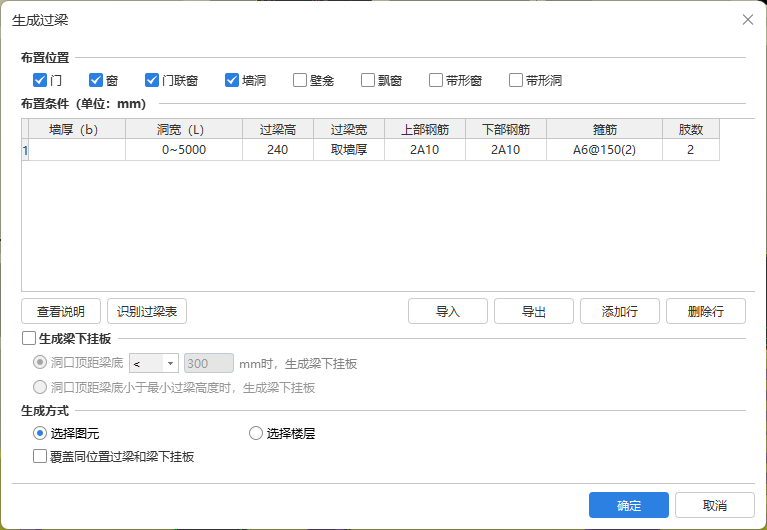Image resolution: width=767 pixels, height=530 pixels.
Task: Uncheck the 墙洞 checkbox
Action: [x=232, y=80]
